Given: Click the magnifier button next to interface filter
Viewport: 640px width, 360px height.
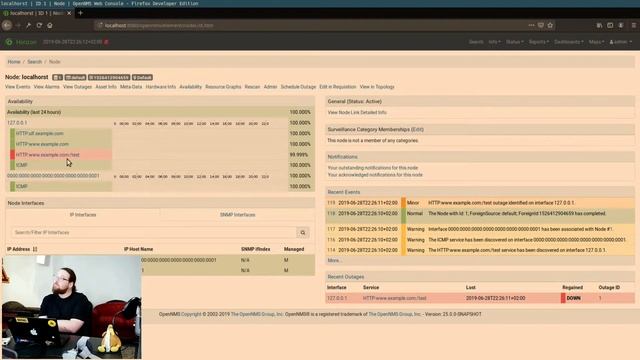Looking at the screenshot, I should pyautogui.click(x=303, y=233).
